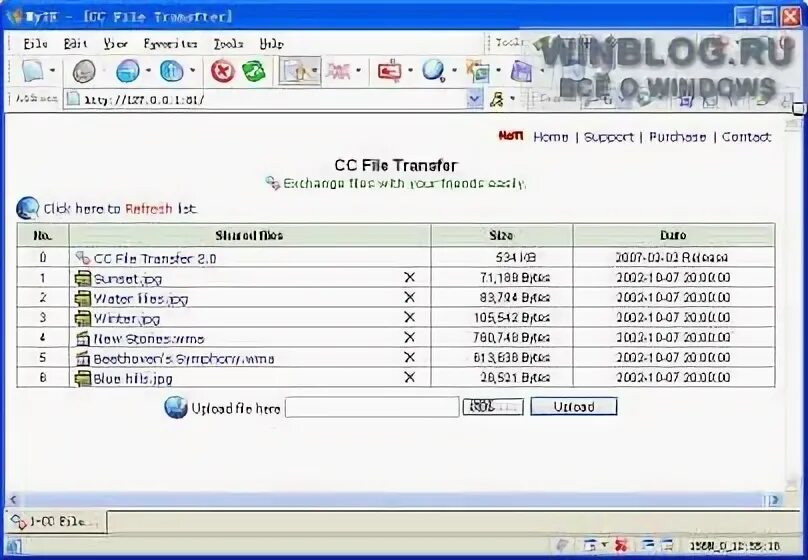Open the Sunset.jpg file link
Image resolution: width=808 pixels, height=560 pixels.
click(128, 279)
